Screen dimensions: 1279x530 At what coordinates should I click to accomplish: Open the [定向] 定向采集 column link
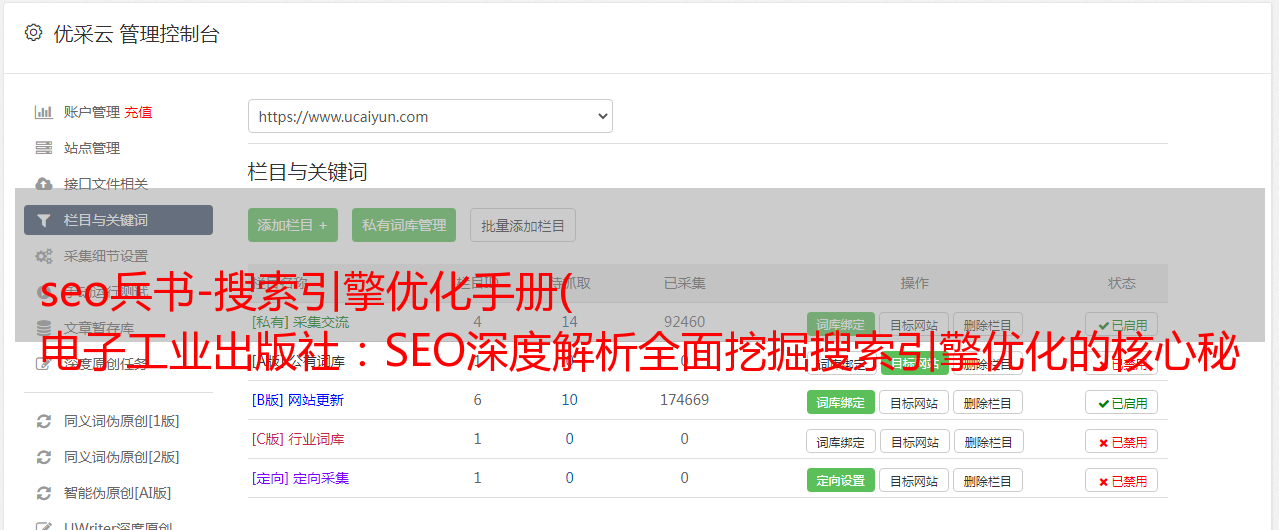tap(300, 478)
